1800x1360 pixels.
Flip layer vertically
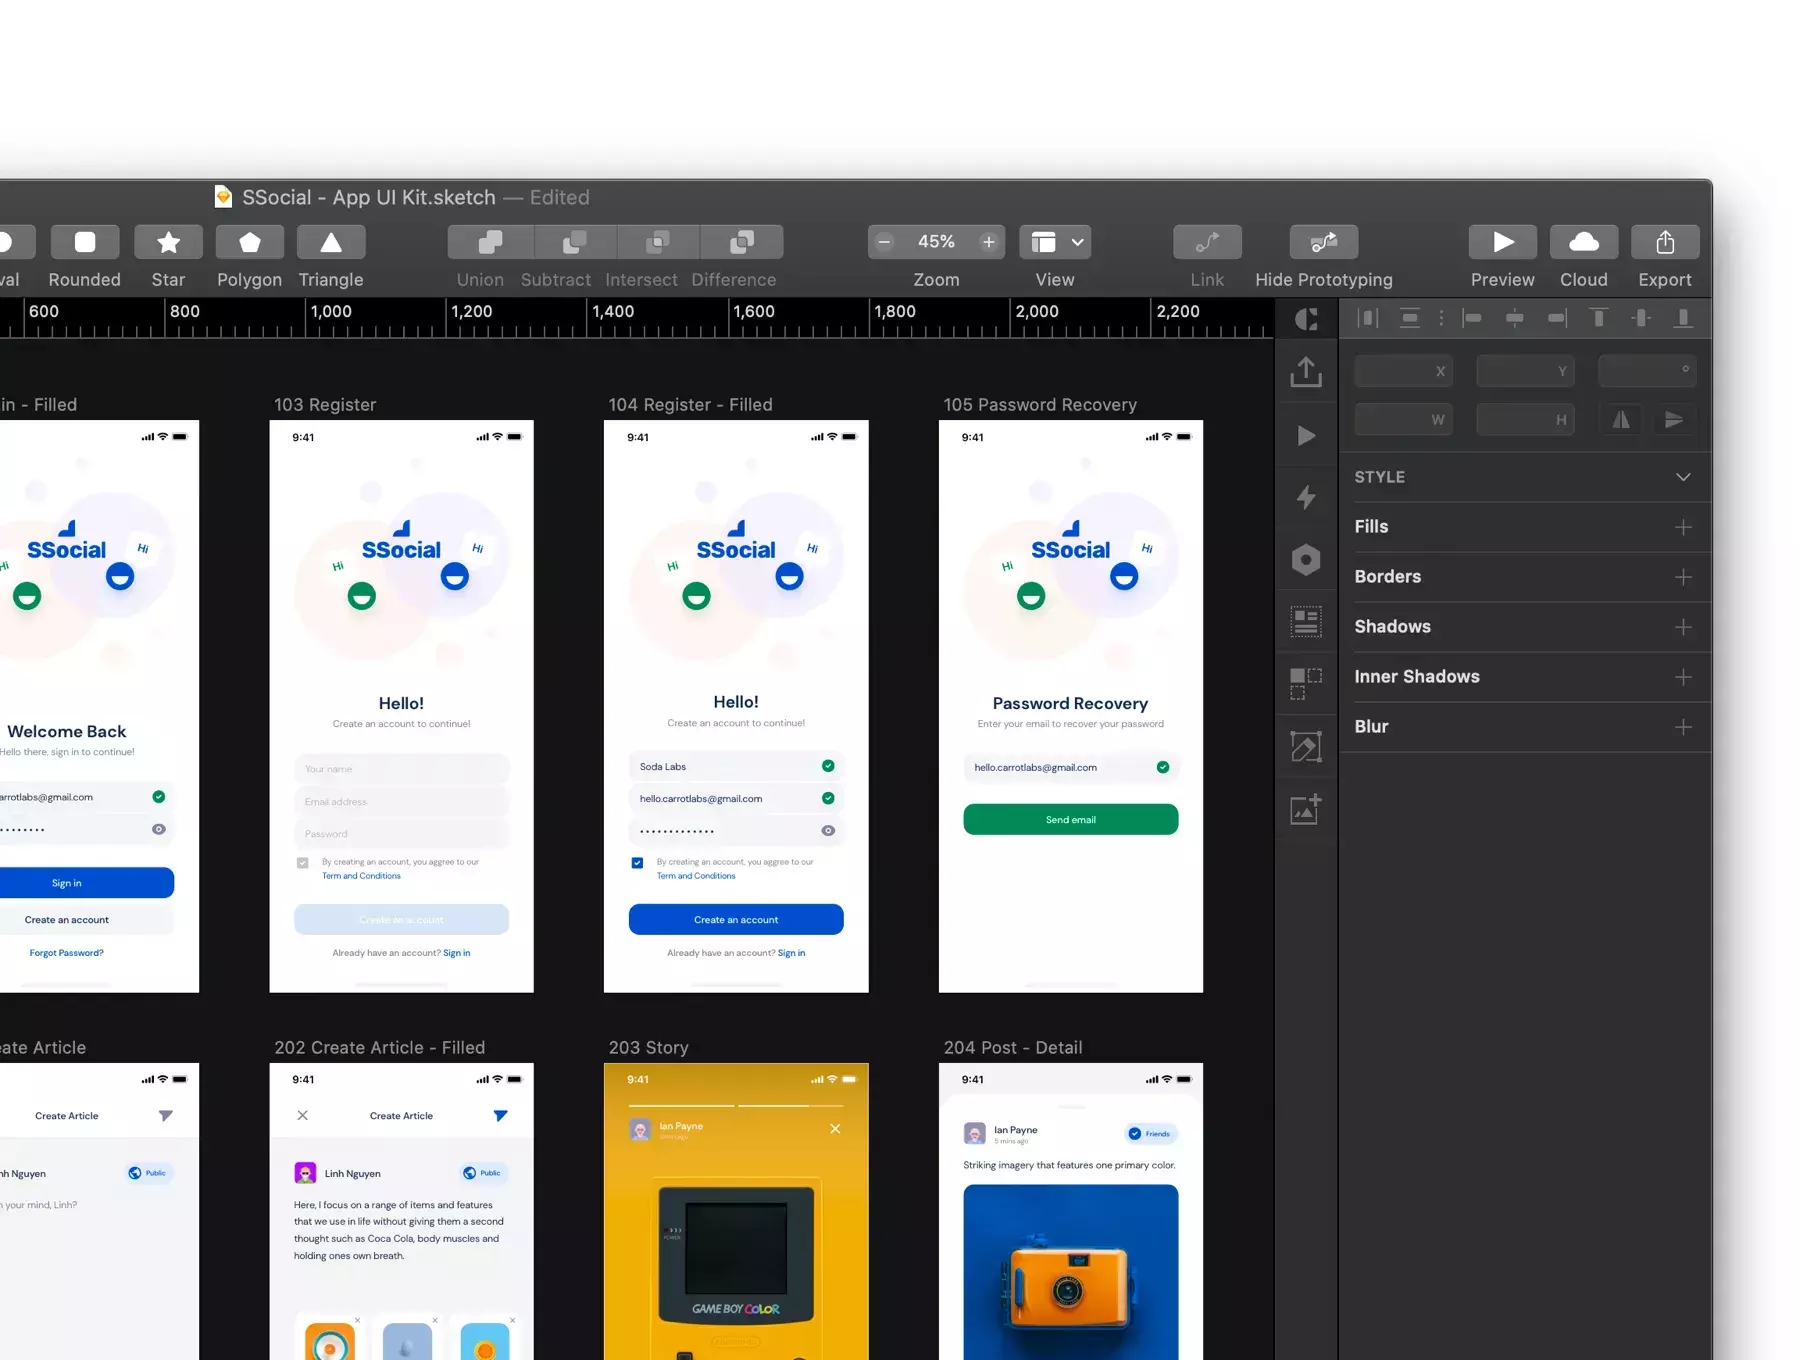click(1674, 419)
